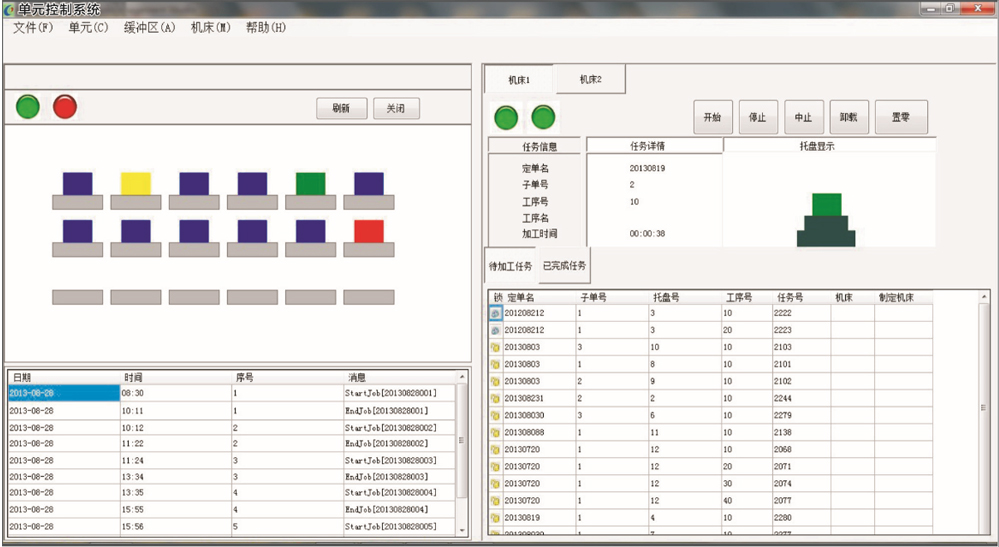The image size is (999, 547).
Task: Click the red pallet in the buffer grid
Action: tap(369, 231)
